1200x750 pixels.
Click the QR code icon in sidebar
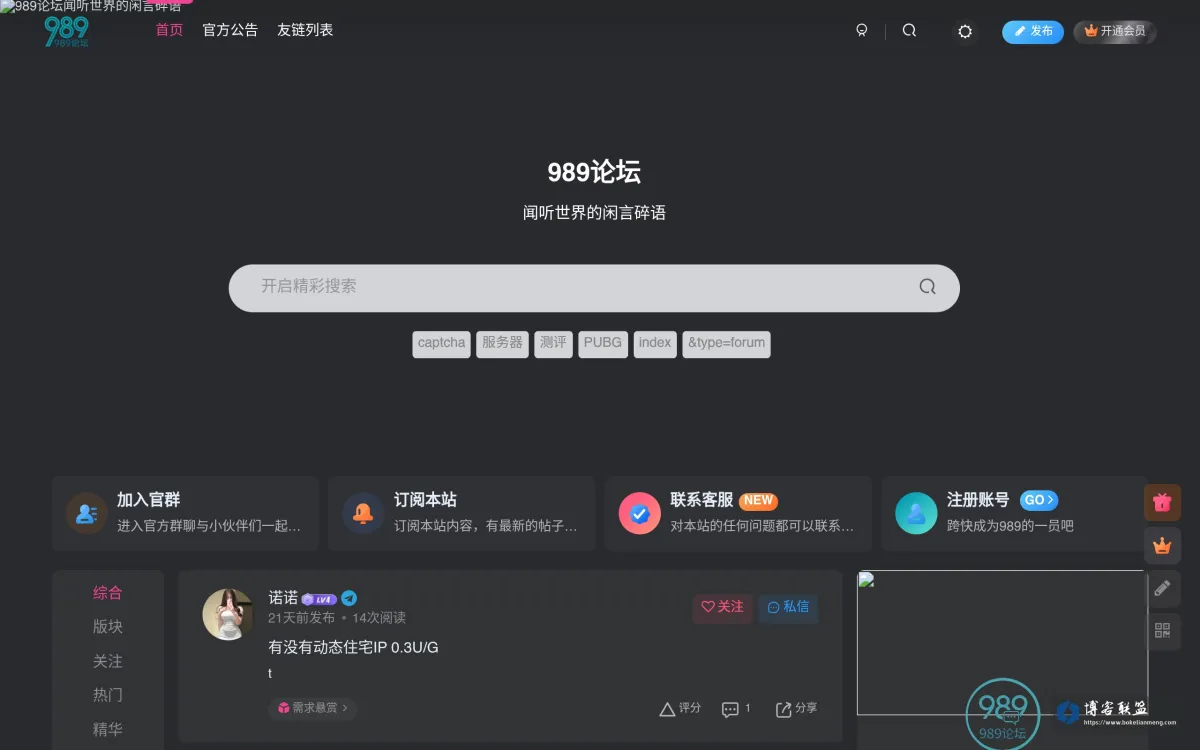coord(1162,631)
